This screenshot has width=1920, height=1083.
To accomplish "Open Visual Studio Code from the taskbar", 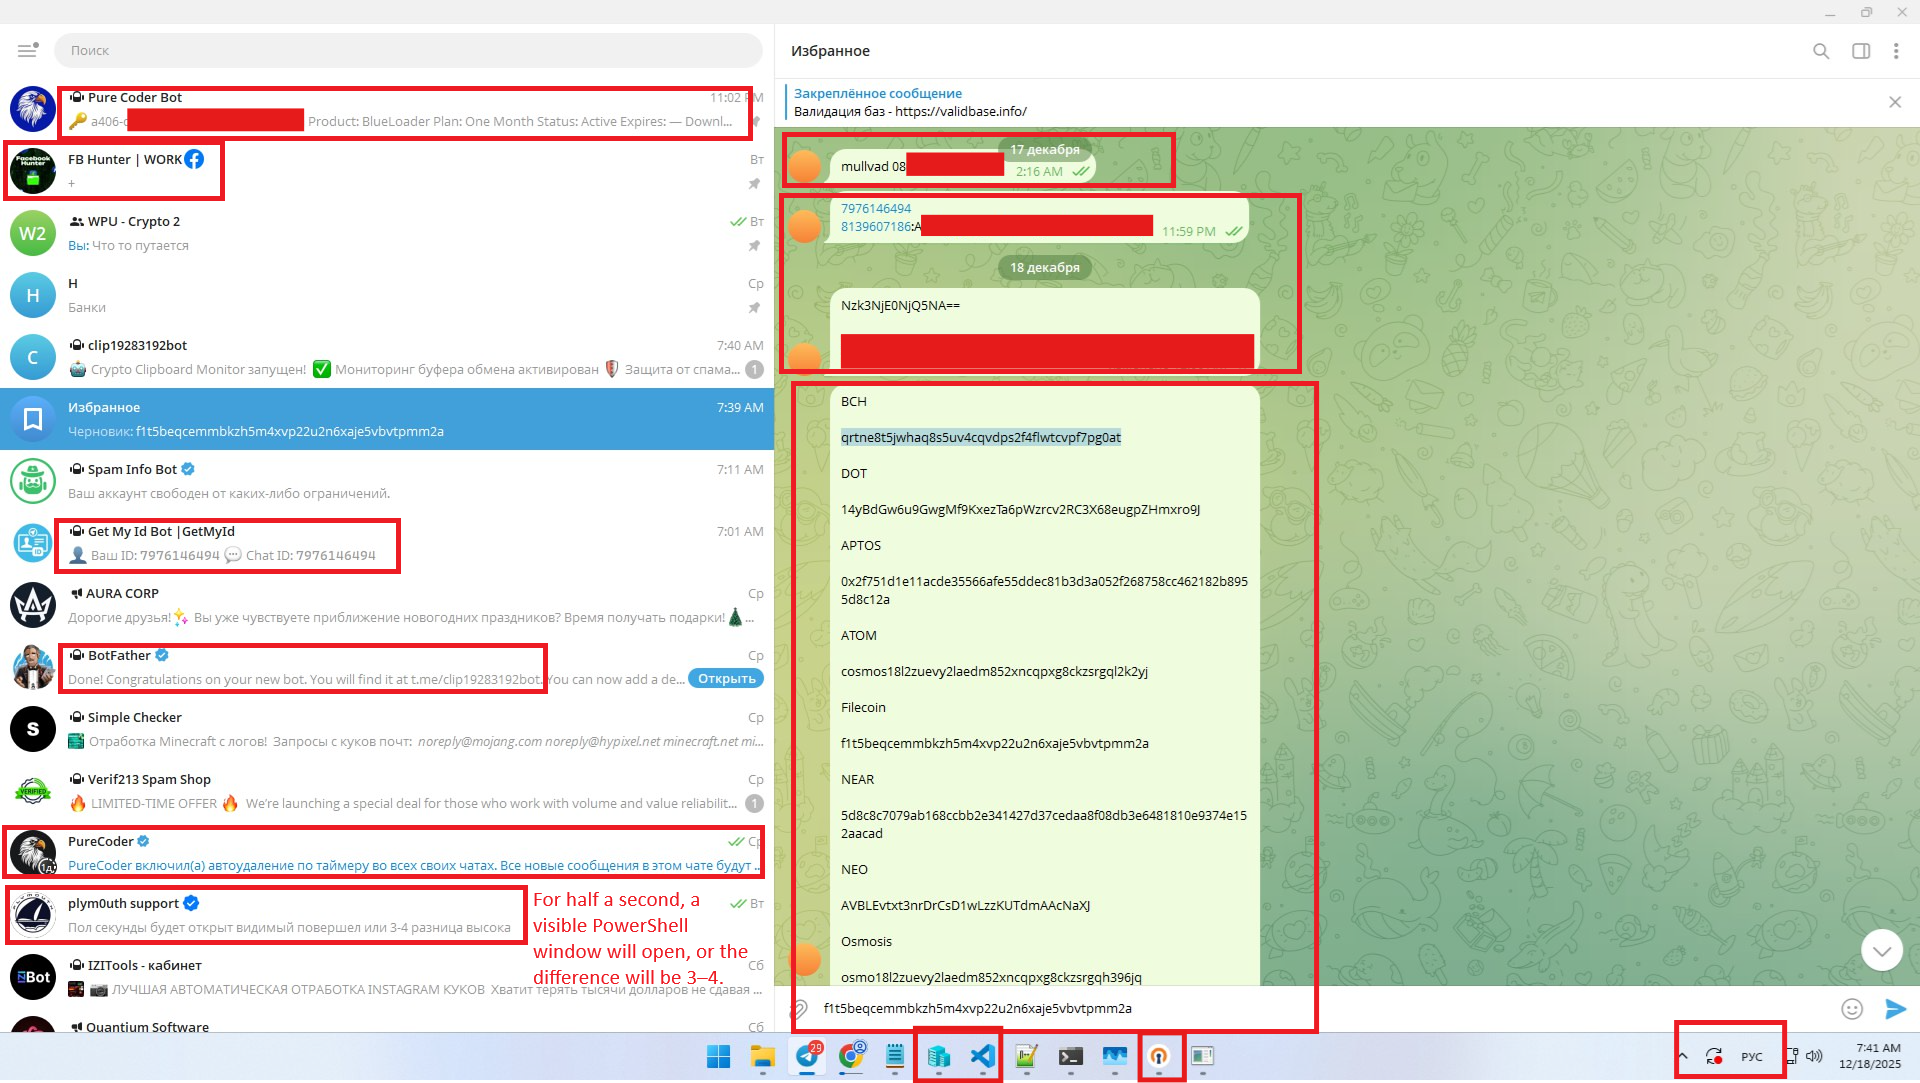I will [x=983, y=1056].
